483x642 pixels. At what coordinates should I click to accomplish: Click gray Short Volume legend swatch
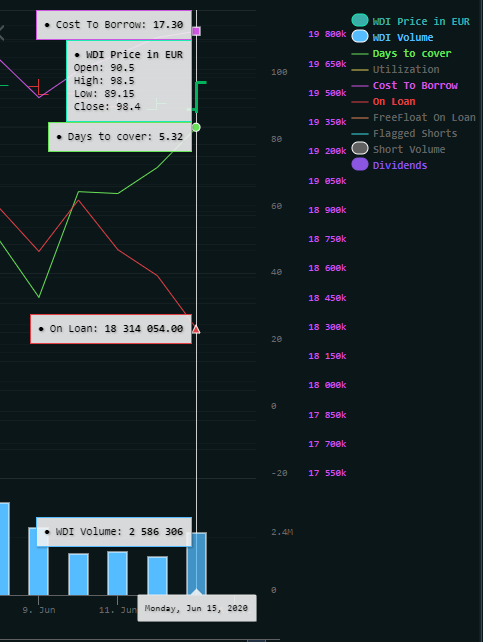[x=360, y=148]
